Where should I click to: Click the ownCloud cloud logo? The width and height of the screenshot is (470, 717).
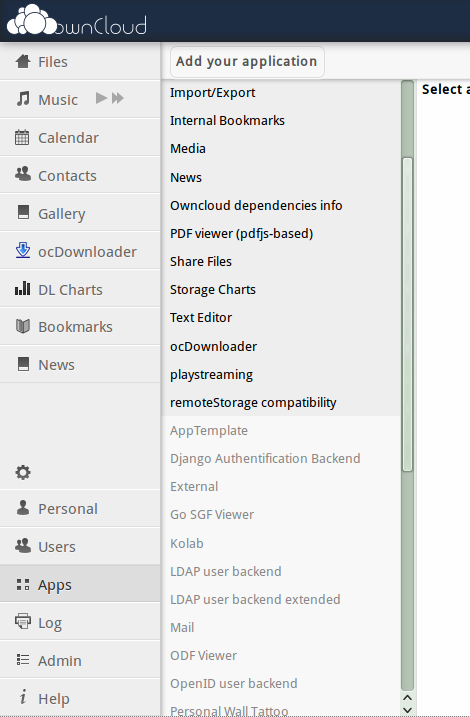click(77, 21)
